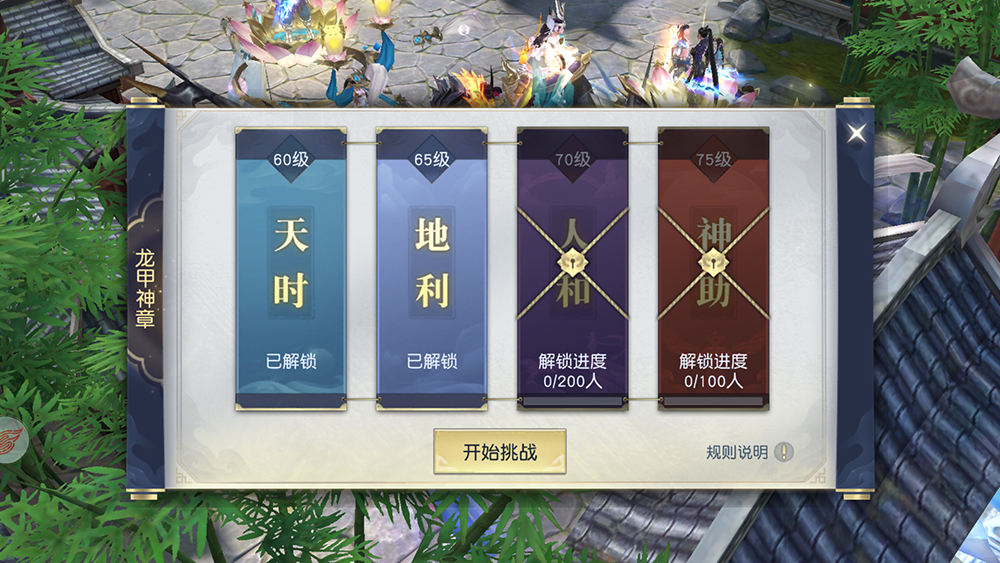Open the 规则说明 rules link
The image size is (1000, 563).
(x=737, y=452)
